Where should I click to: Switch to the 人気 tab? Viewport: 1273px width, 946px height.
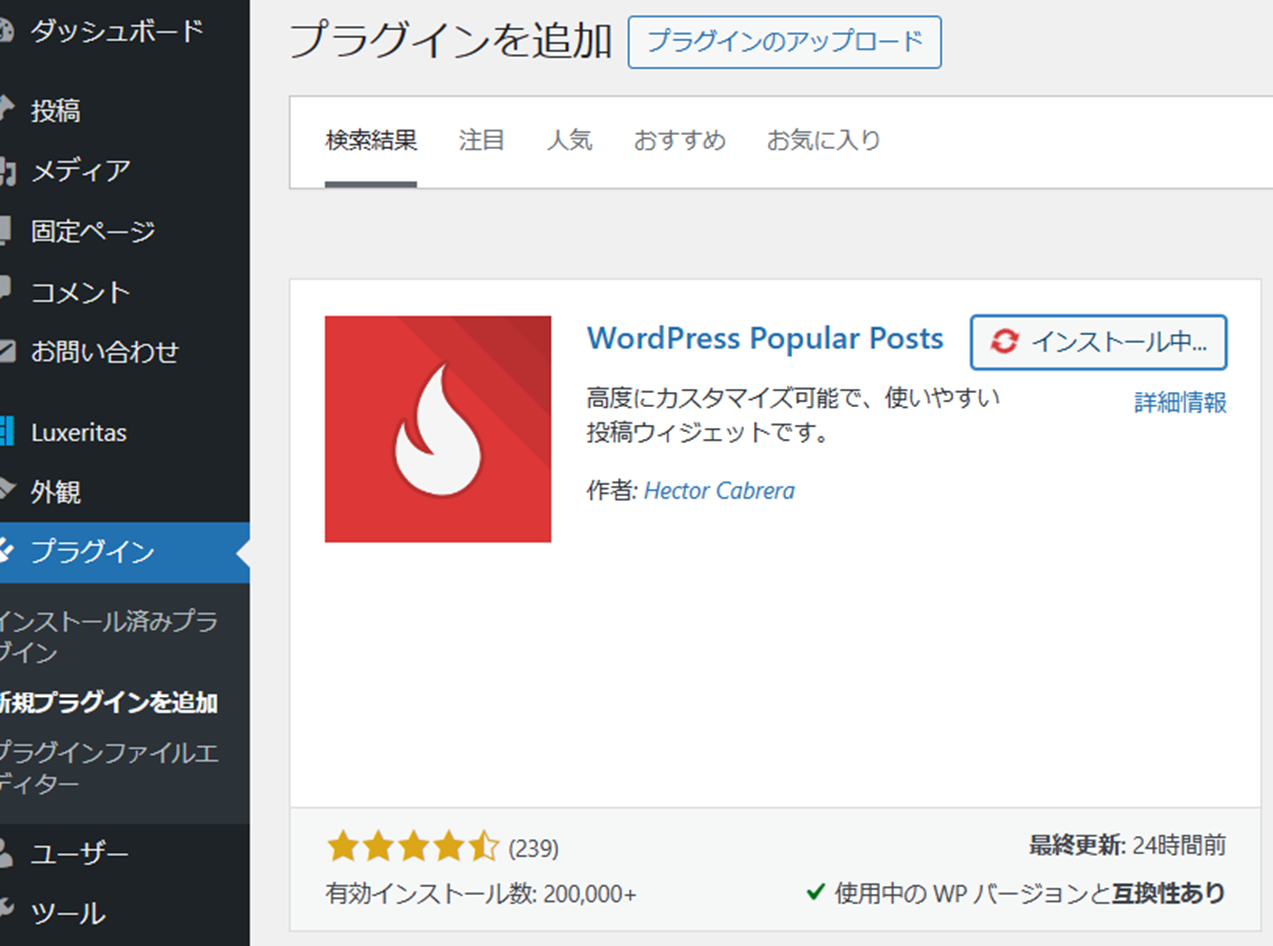click(x=571, y=140)
